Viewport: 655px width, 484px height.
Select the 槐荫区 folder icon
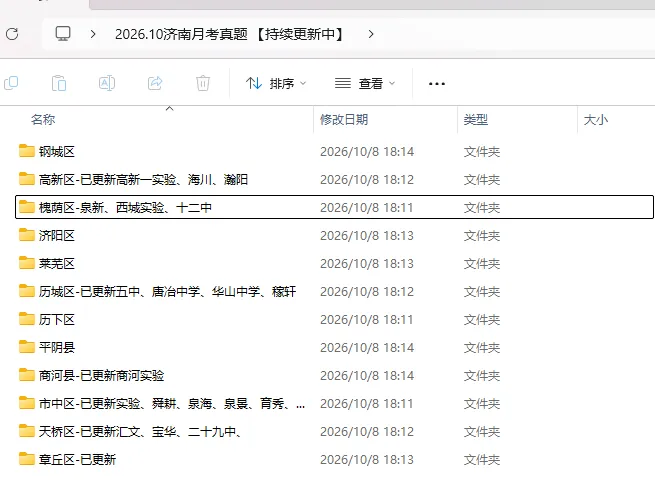(27, 207)
